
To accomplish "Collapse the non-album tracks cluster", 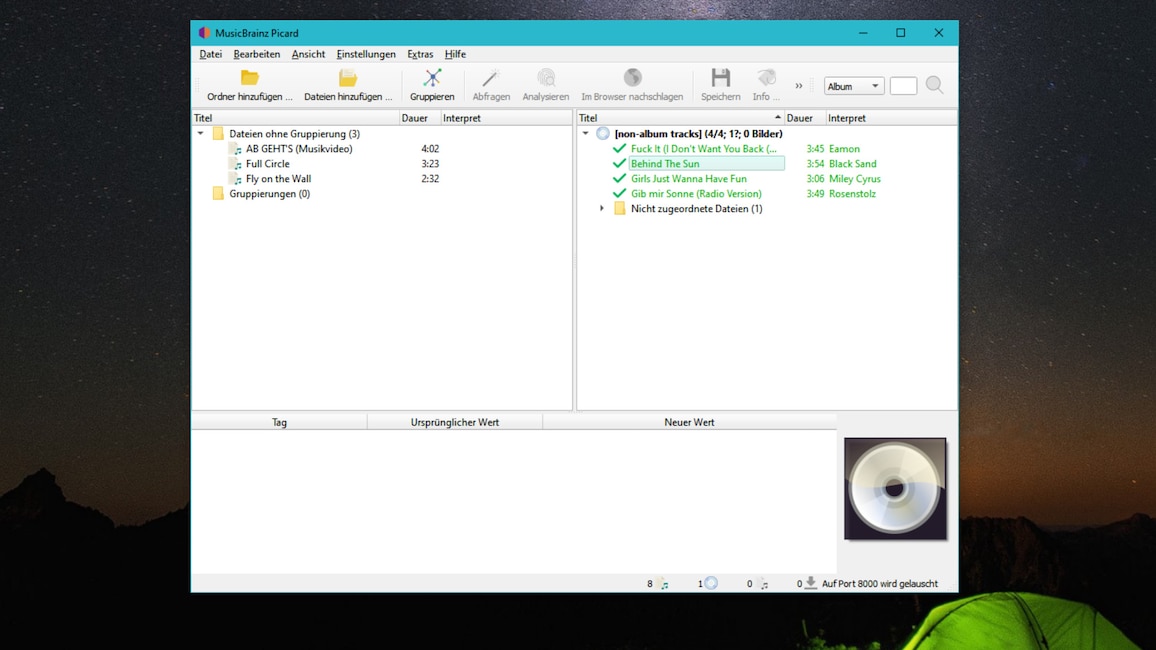I will click(586, 133).
